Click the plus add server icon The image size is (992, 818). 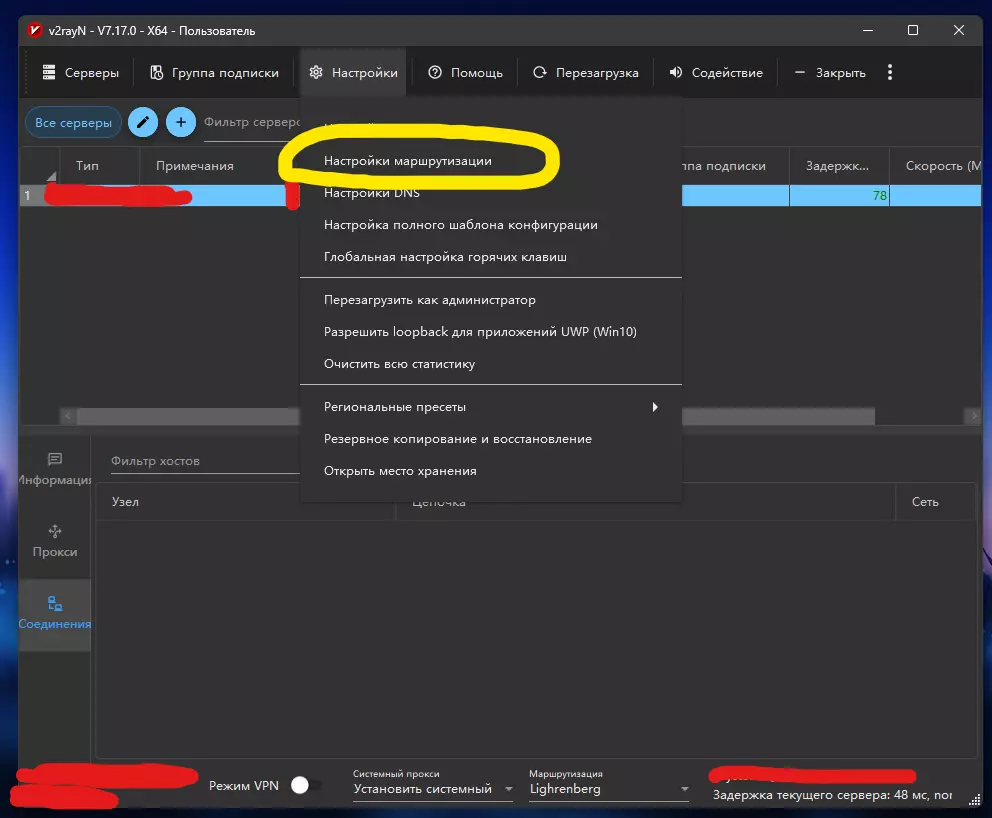pyautogui.click(x=181, y=123)
